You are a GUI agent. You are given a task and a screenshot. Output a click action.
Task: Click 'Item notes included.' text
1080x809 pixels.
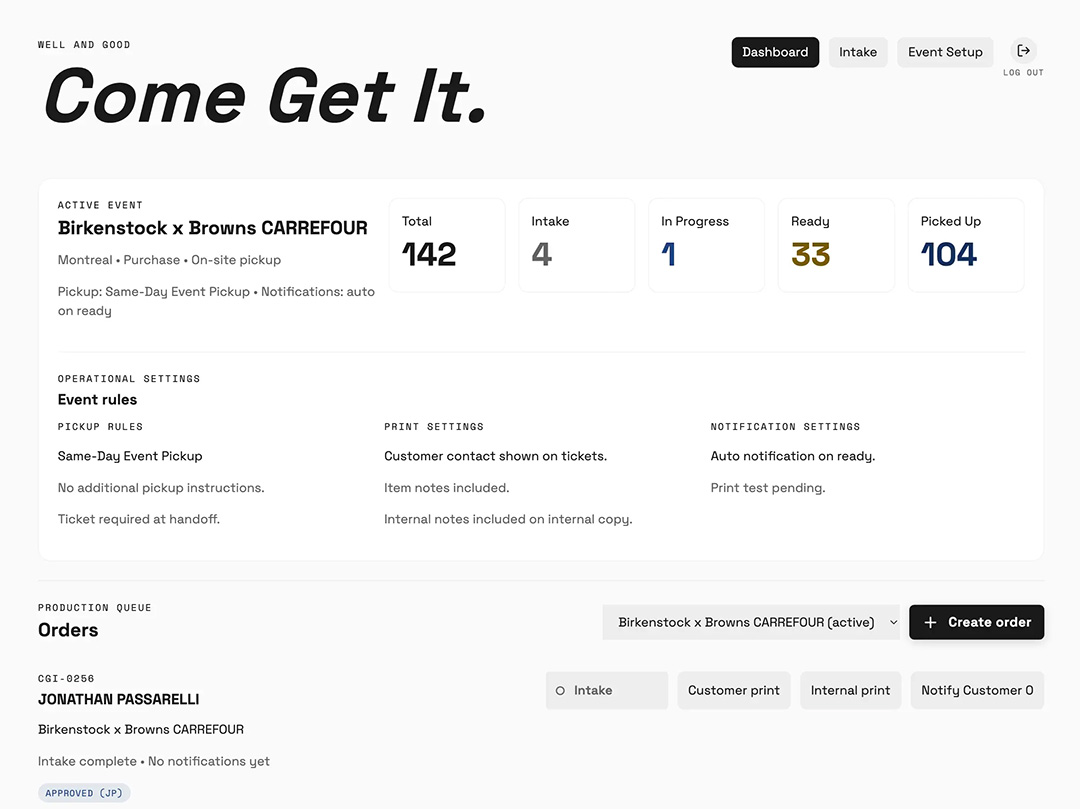446,488
